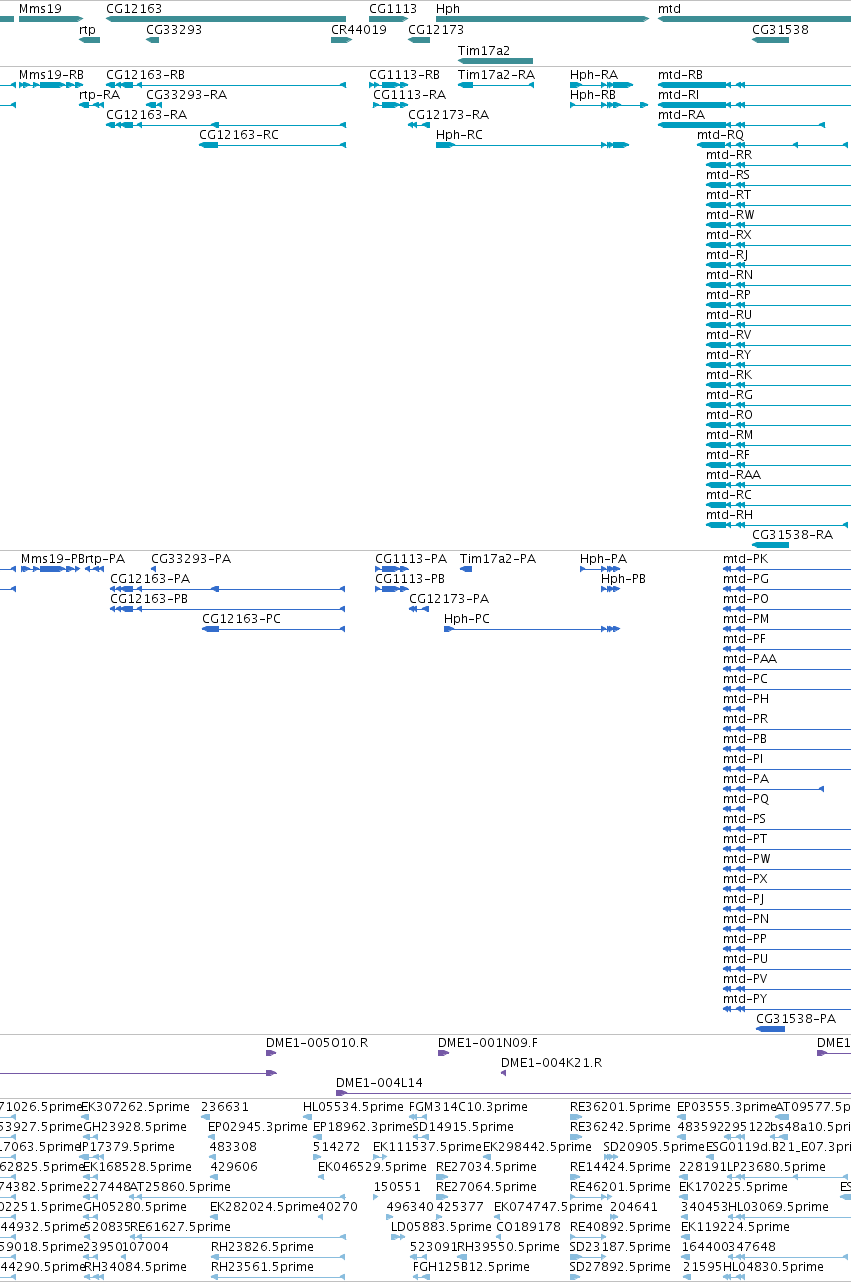
Task: Click protein CG12163-PC
Action: point(273,629)
